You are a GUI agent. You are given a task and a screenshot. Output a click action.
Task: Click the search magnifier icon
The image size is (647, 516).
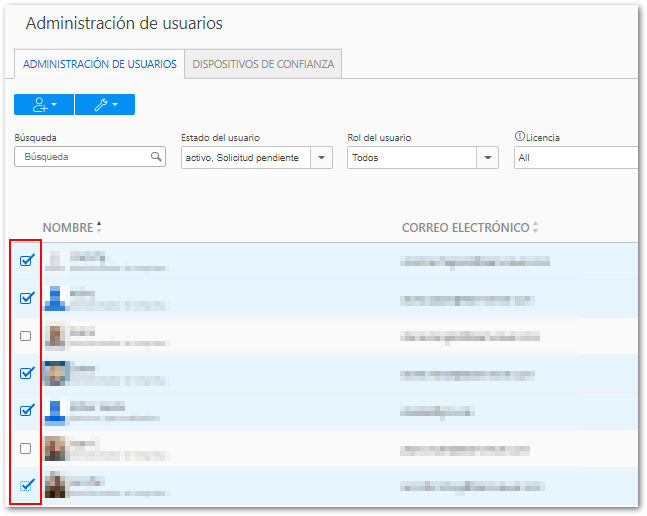click(x=156, y=157)
